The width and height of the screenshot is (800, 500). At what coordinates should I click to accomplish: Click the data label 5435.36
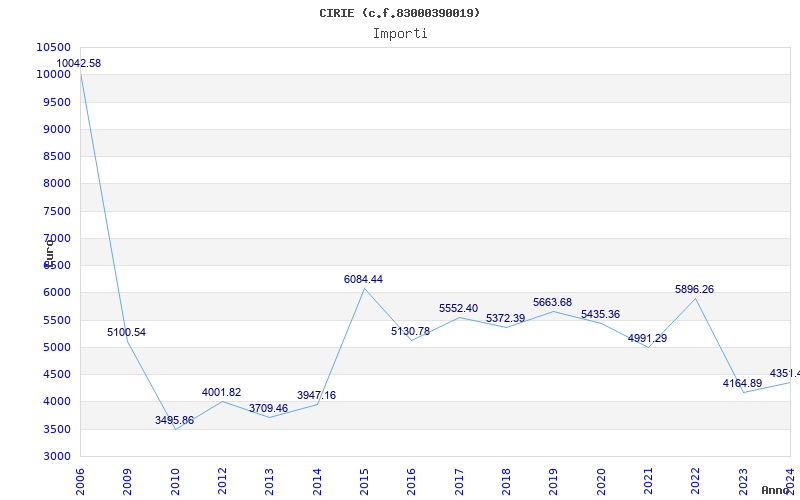pyautogui.click(x=601, y=315)
